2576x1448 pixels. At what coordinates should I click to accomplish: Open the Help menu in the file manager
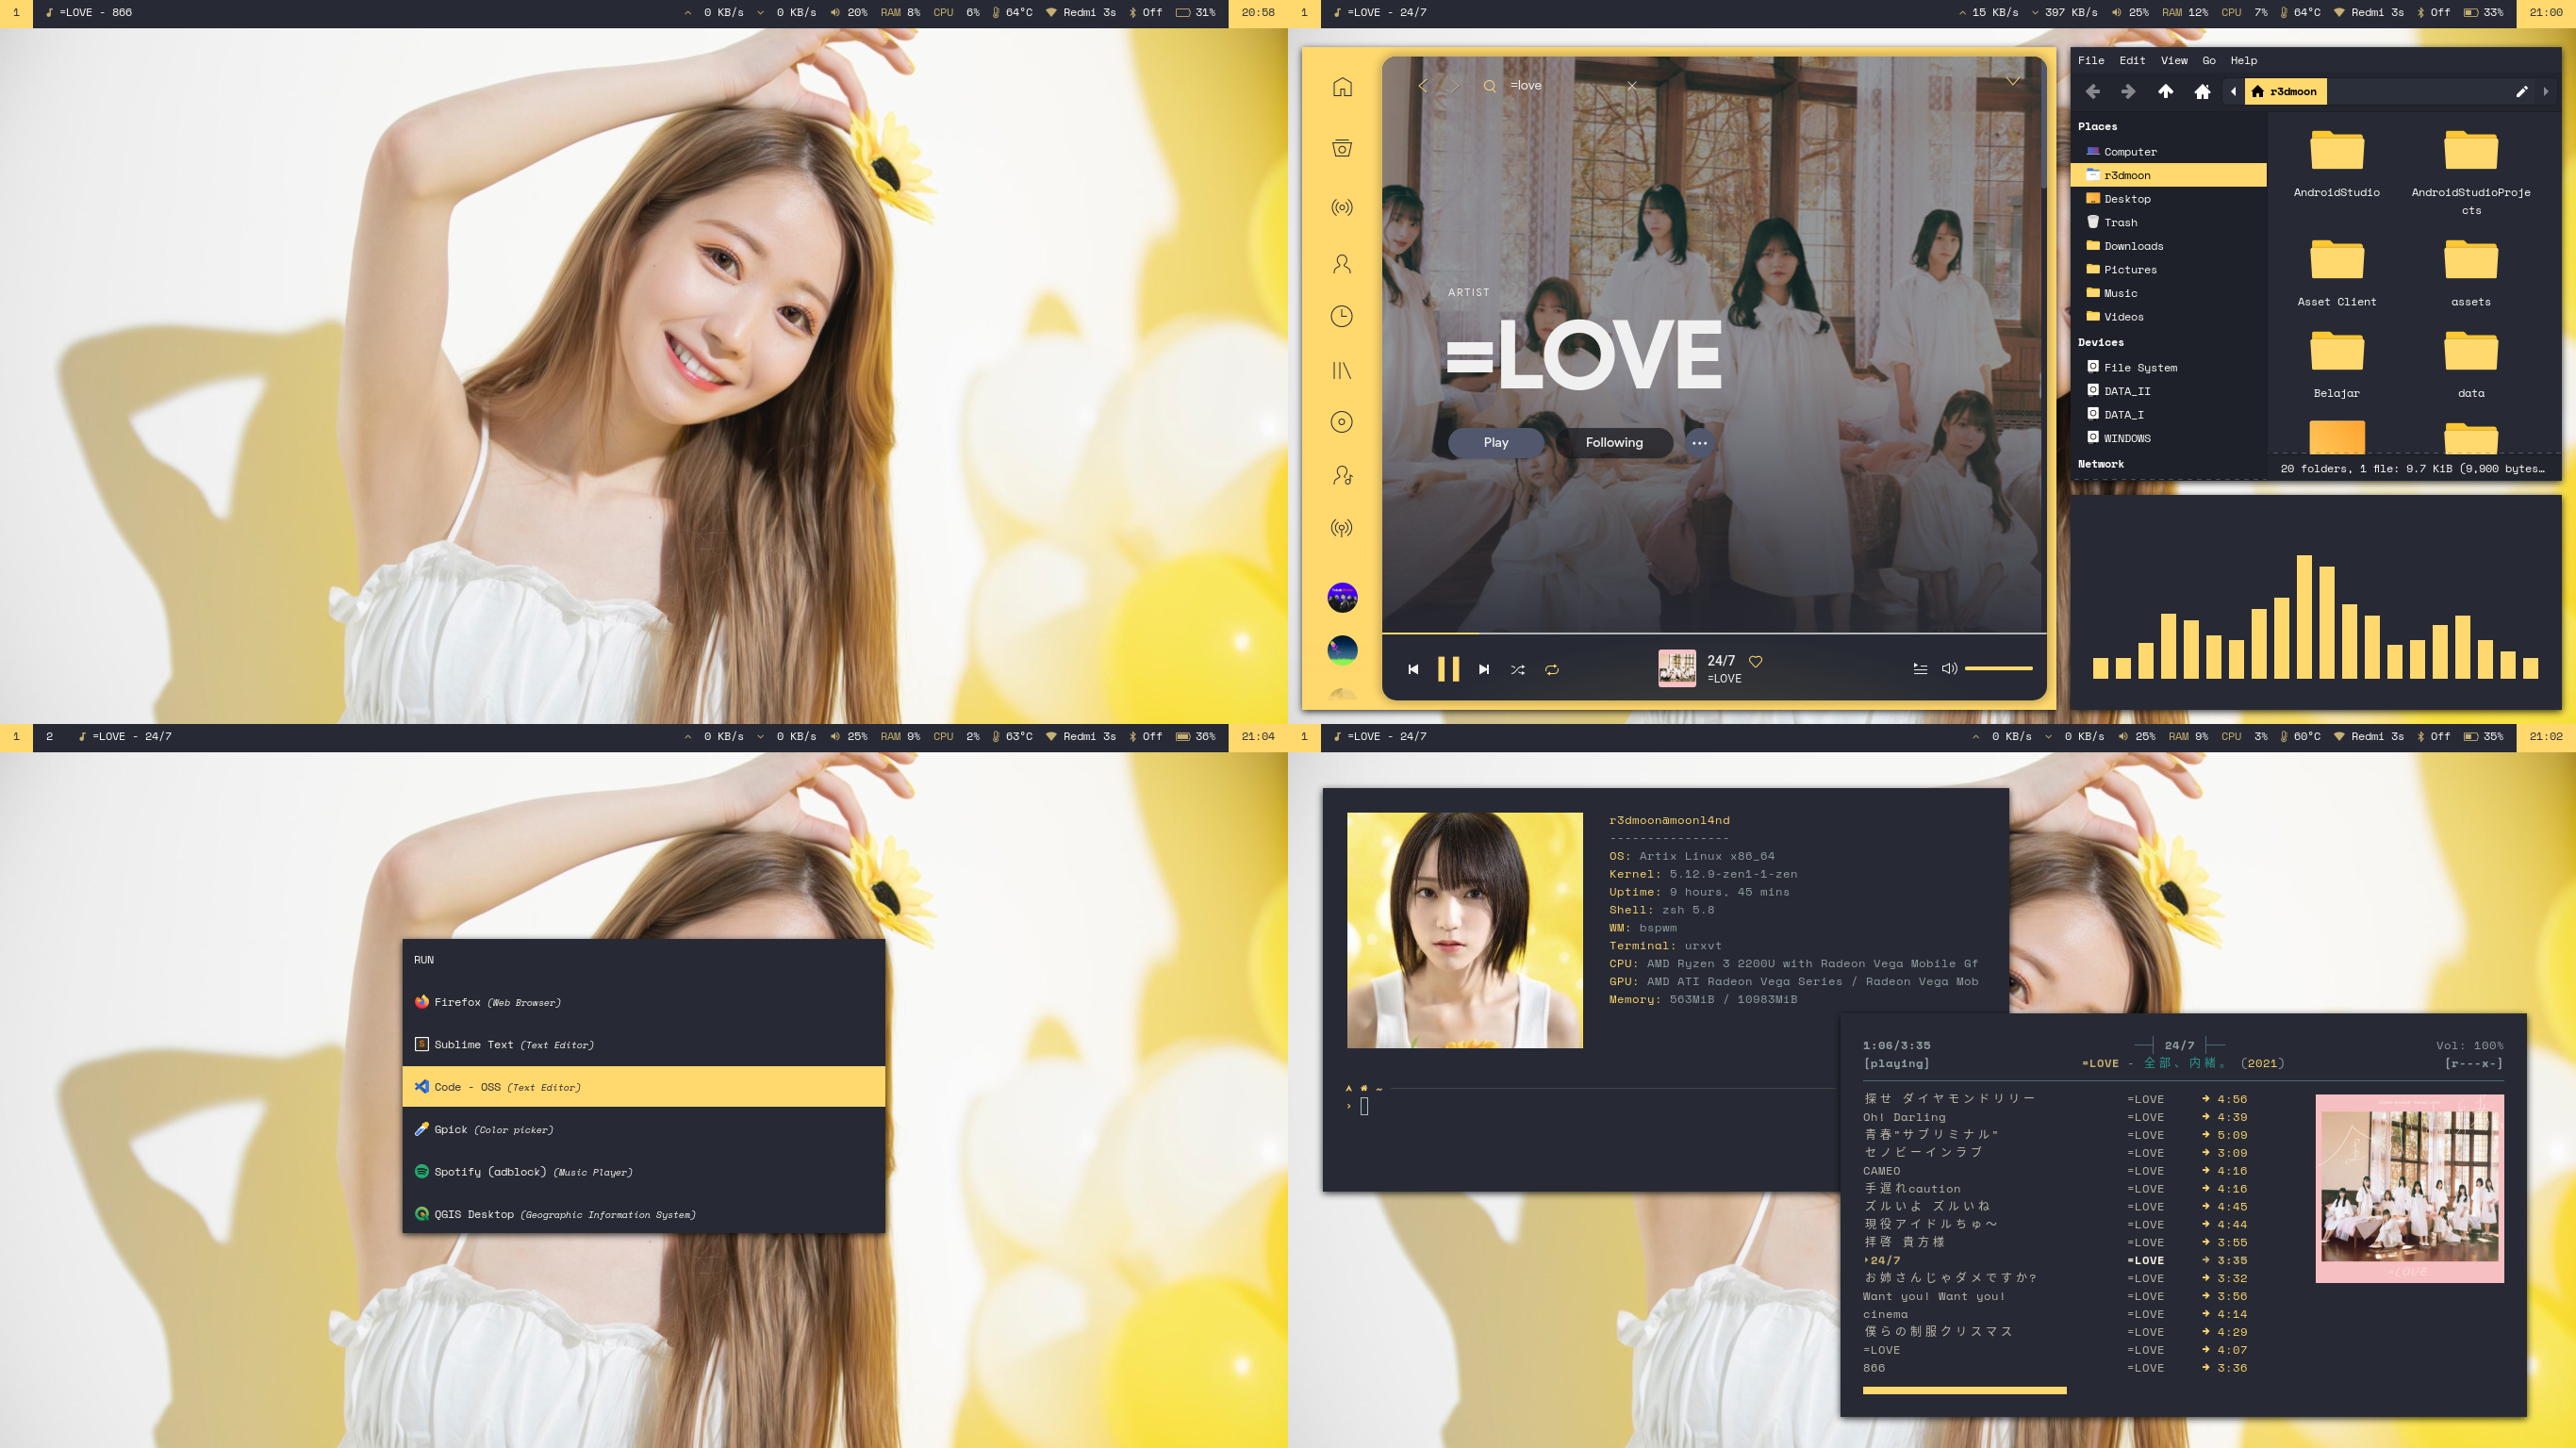pos(2244,60)
